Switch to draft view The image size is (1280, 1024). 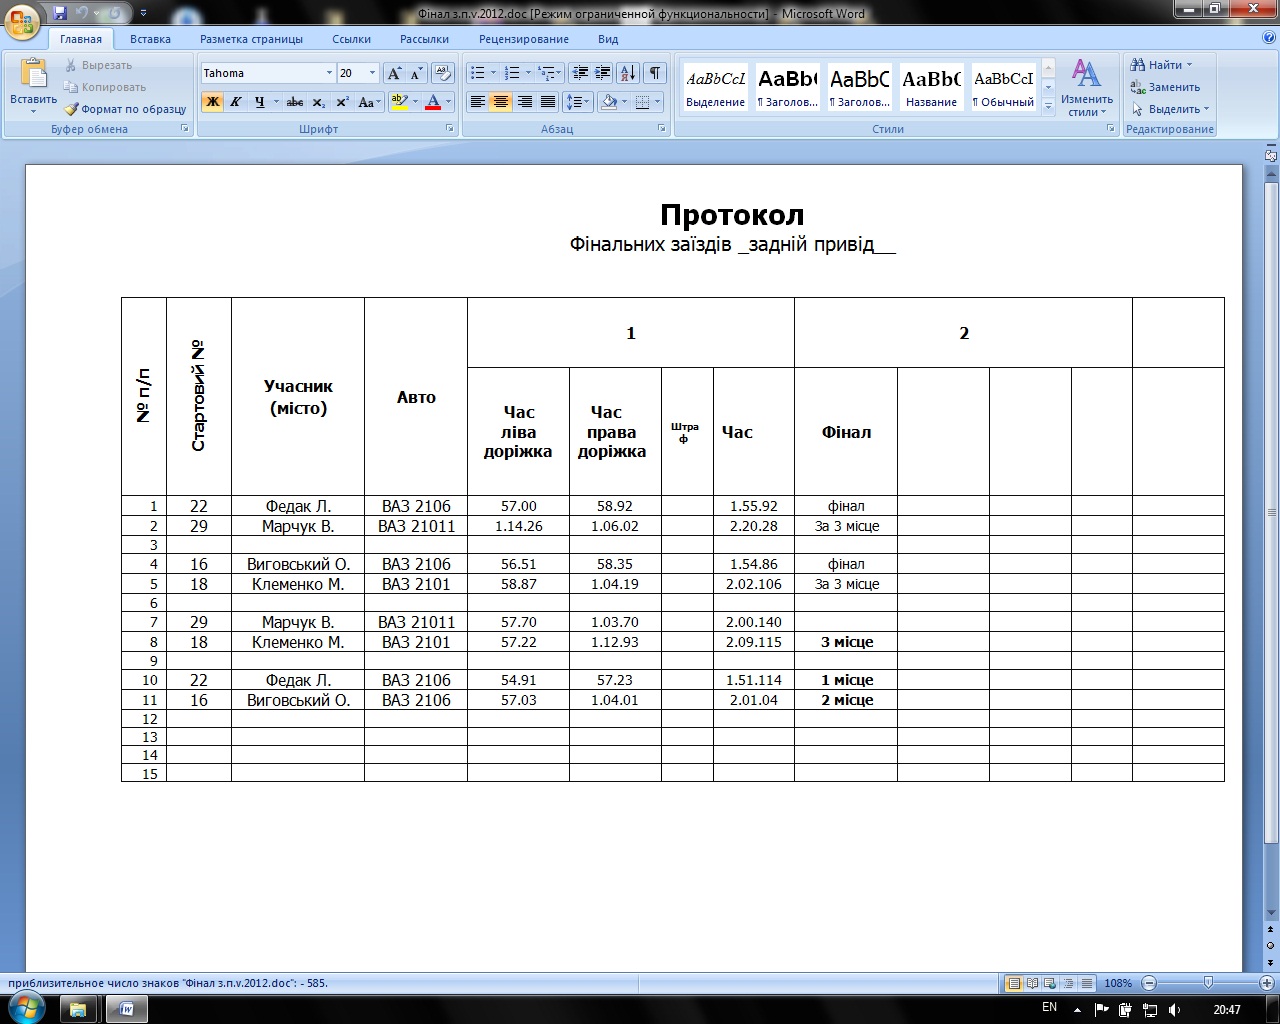tap(1087, 983)
